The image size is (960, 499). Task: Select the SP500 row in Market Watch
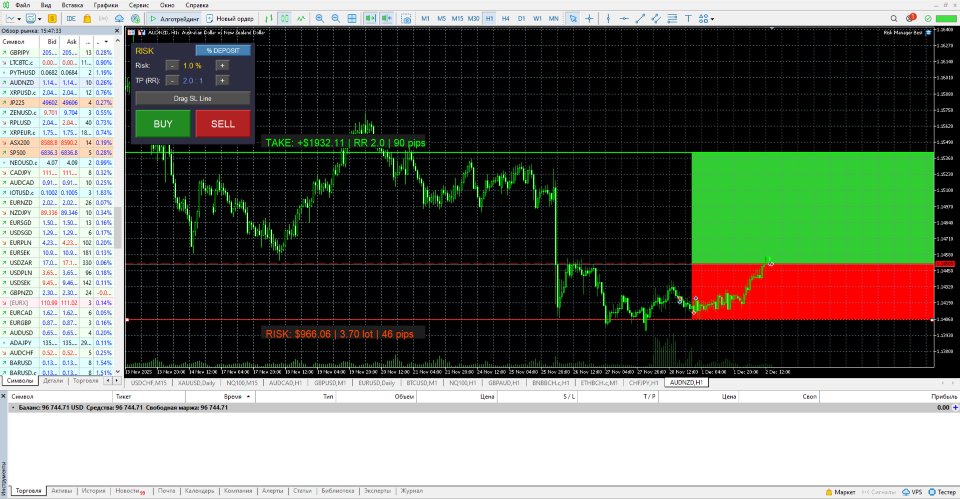click(57, 152)
